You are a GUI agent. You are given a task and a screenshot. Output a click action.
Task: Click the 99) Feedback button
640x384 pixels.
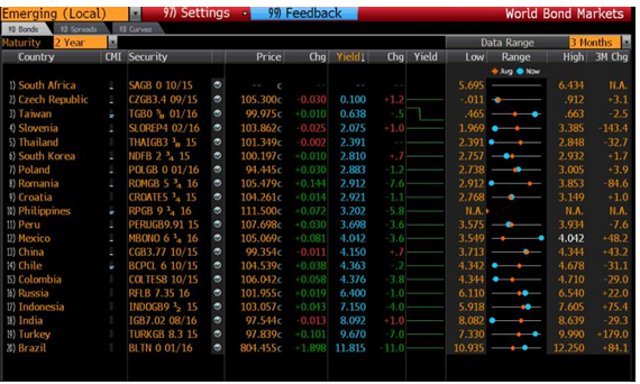click(304, 13)
